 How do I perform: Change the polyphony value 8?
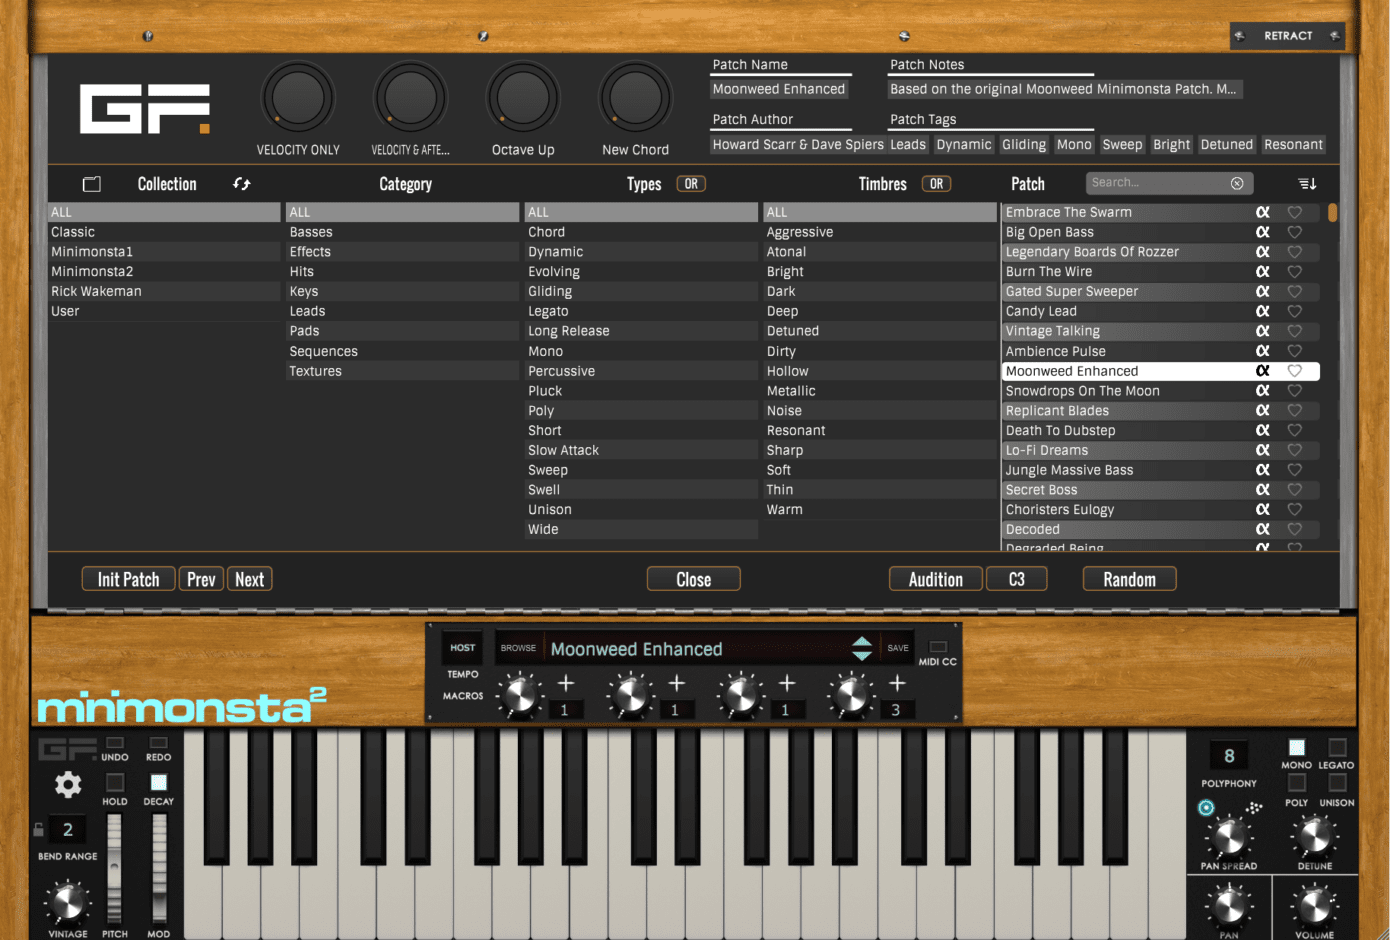(1229, 756)
